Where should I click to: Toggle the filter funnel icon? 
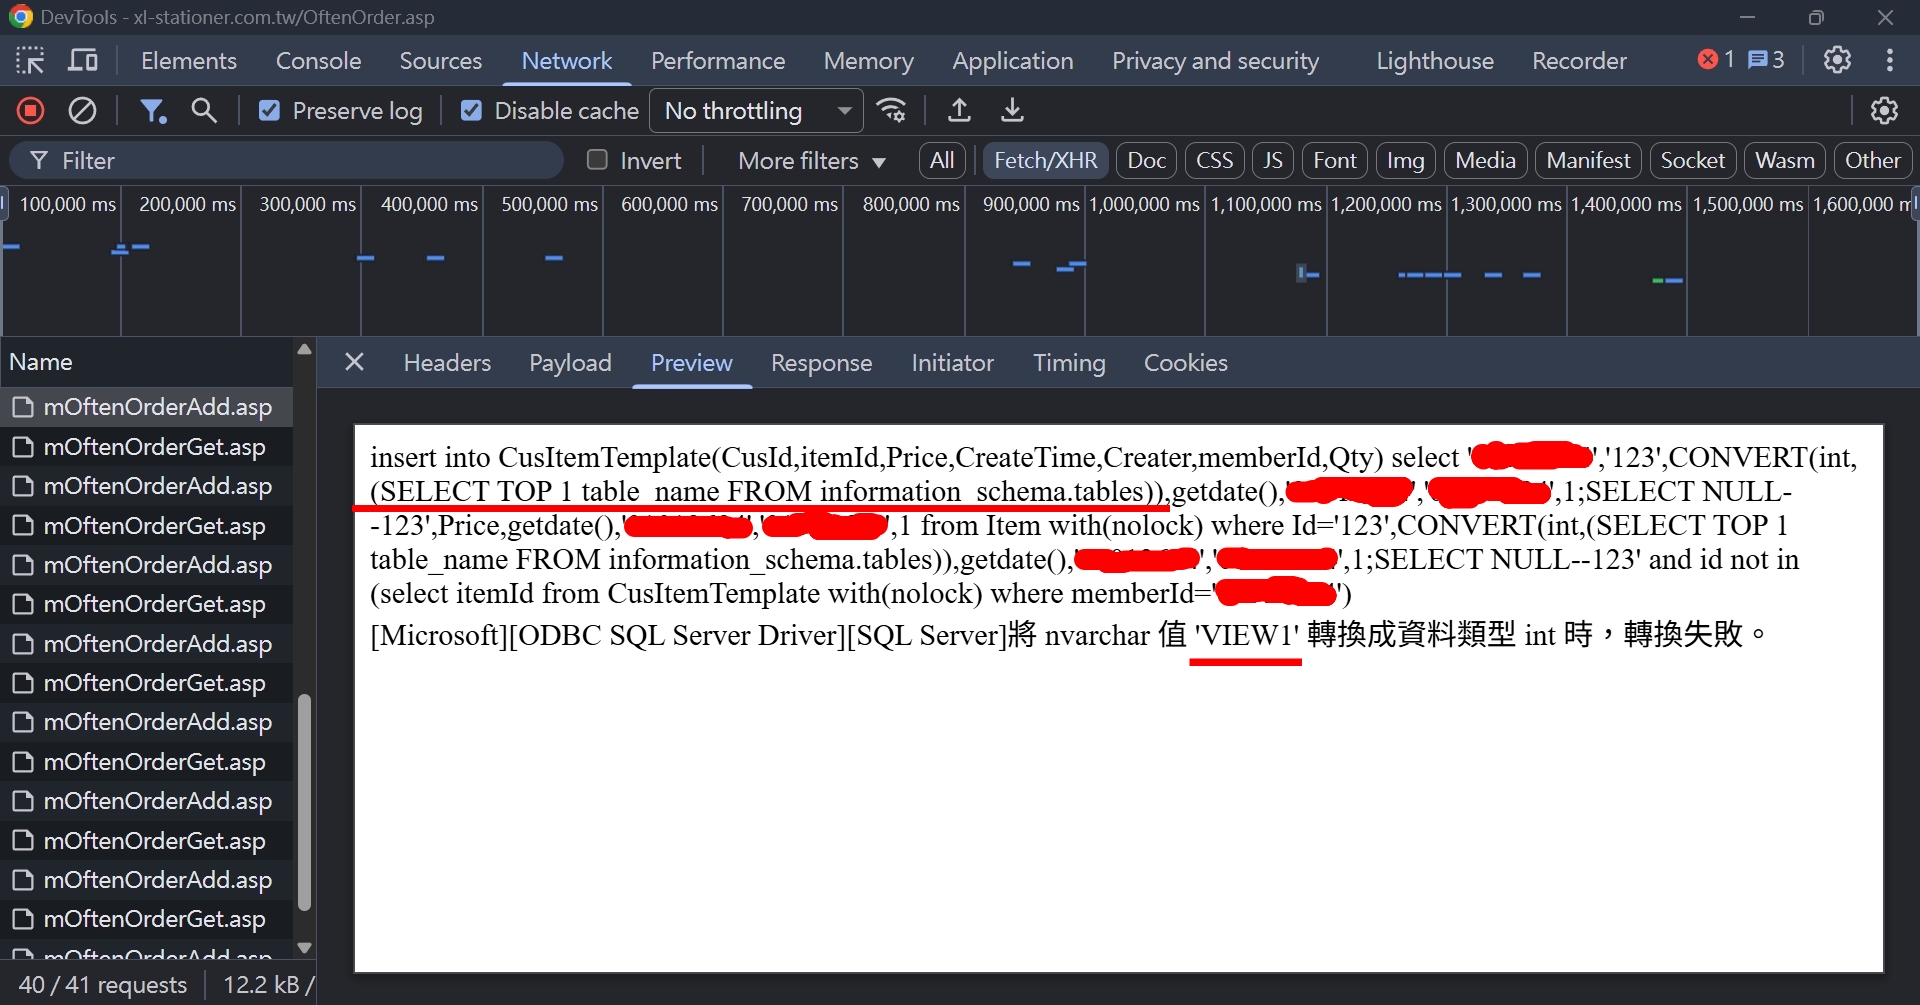click(x=152, y=111)
